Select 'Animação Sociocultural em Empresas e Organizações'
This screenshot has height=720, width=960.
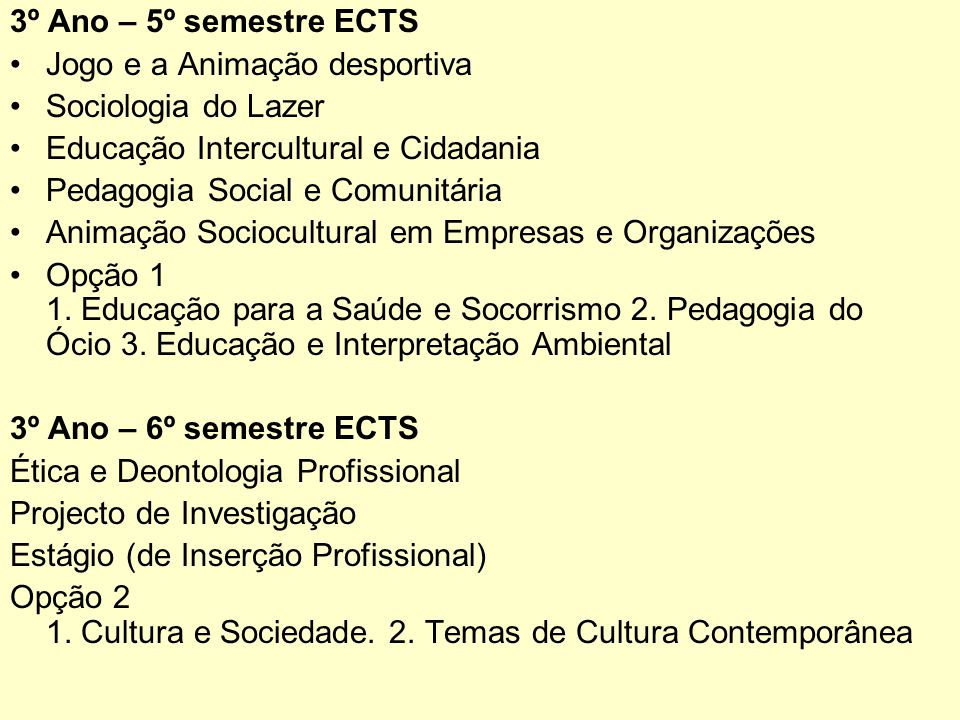click(x=430, y=233)
